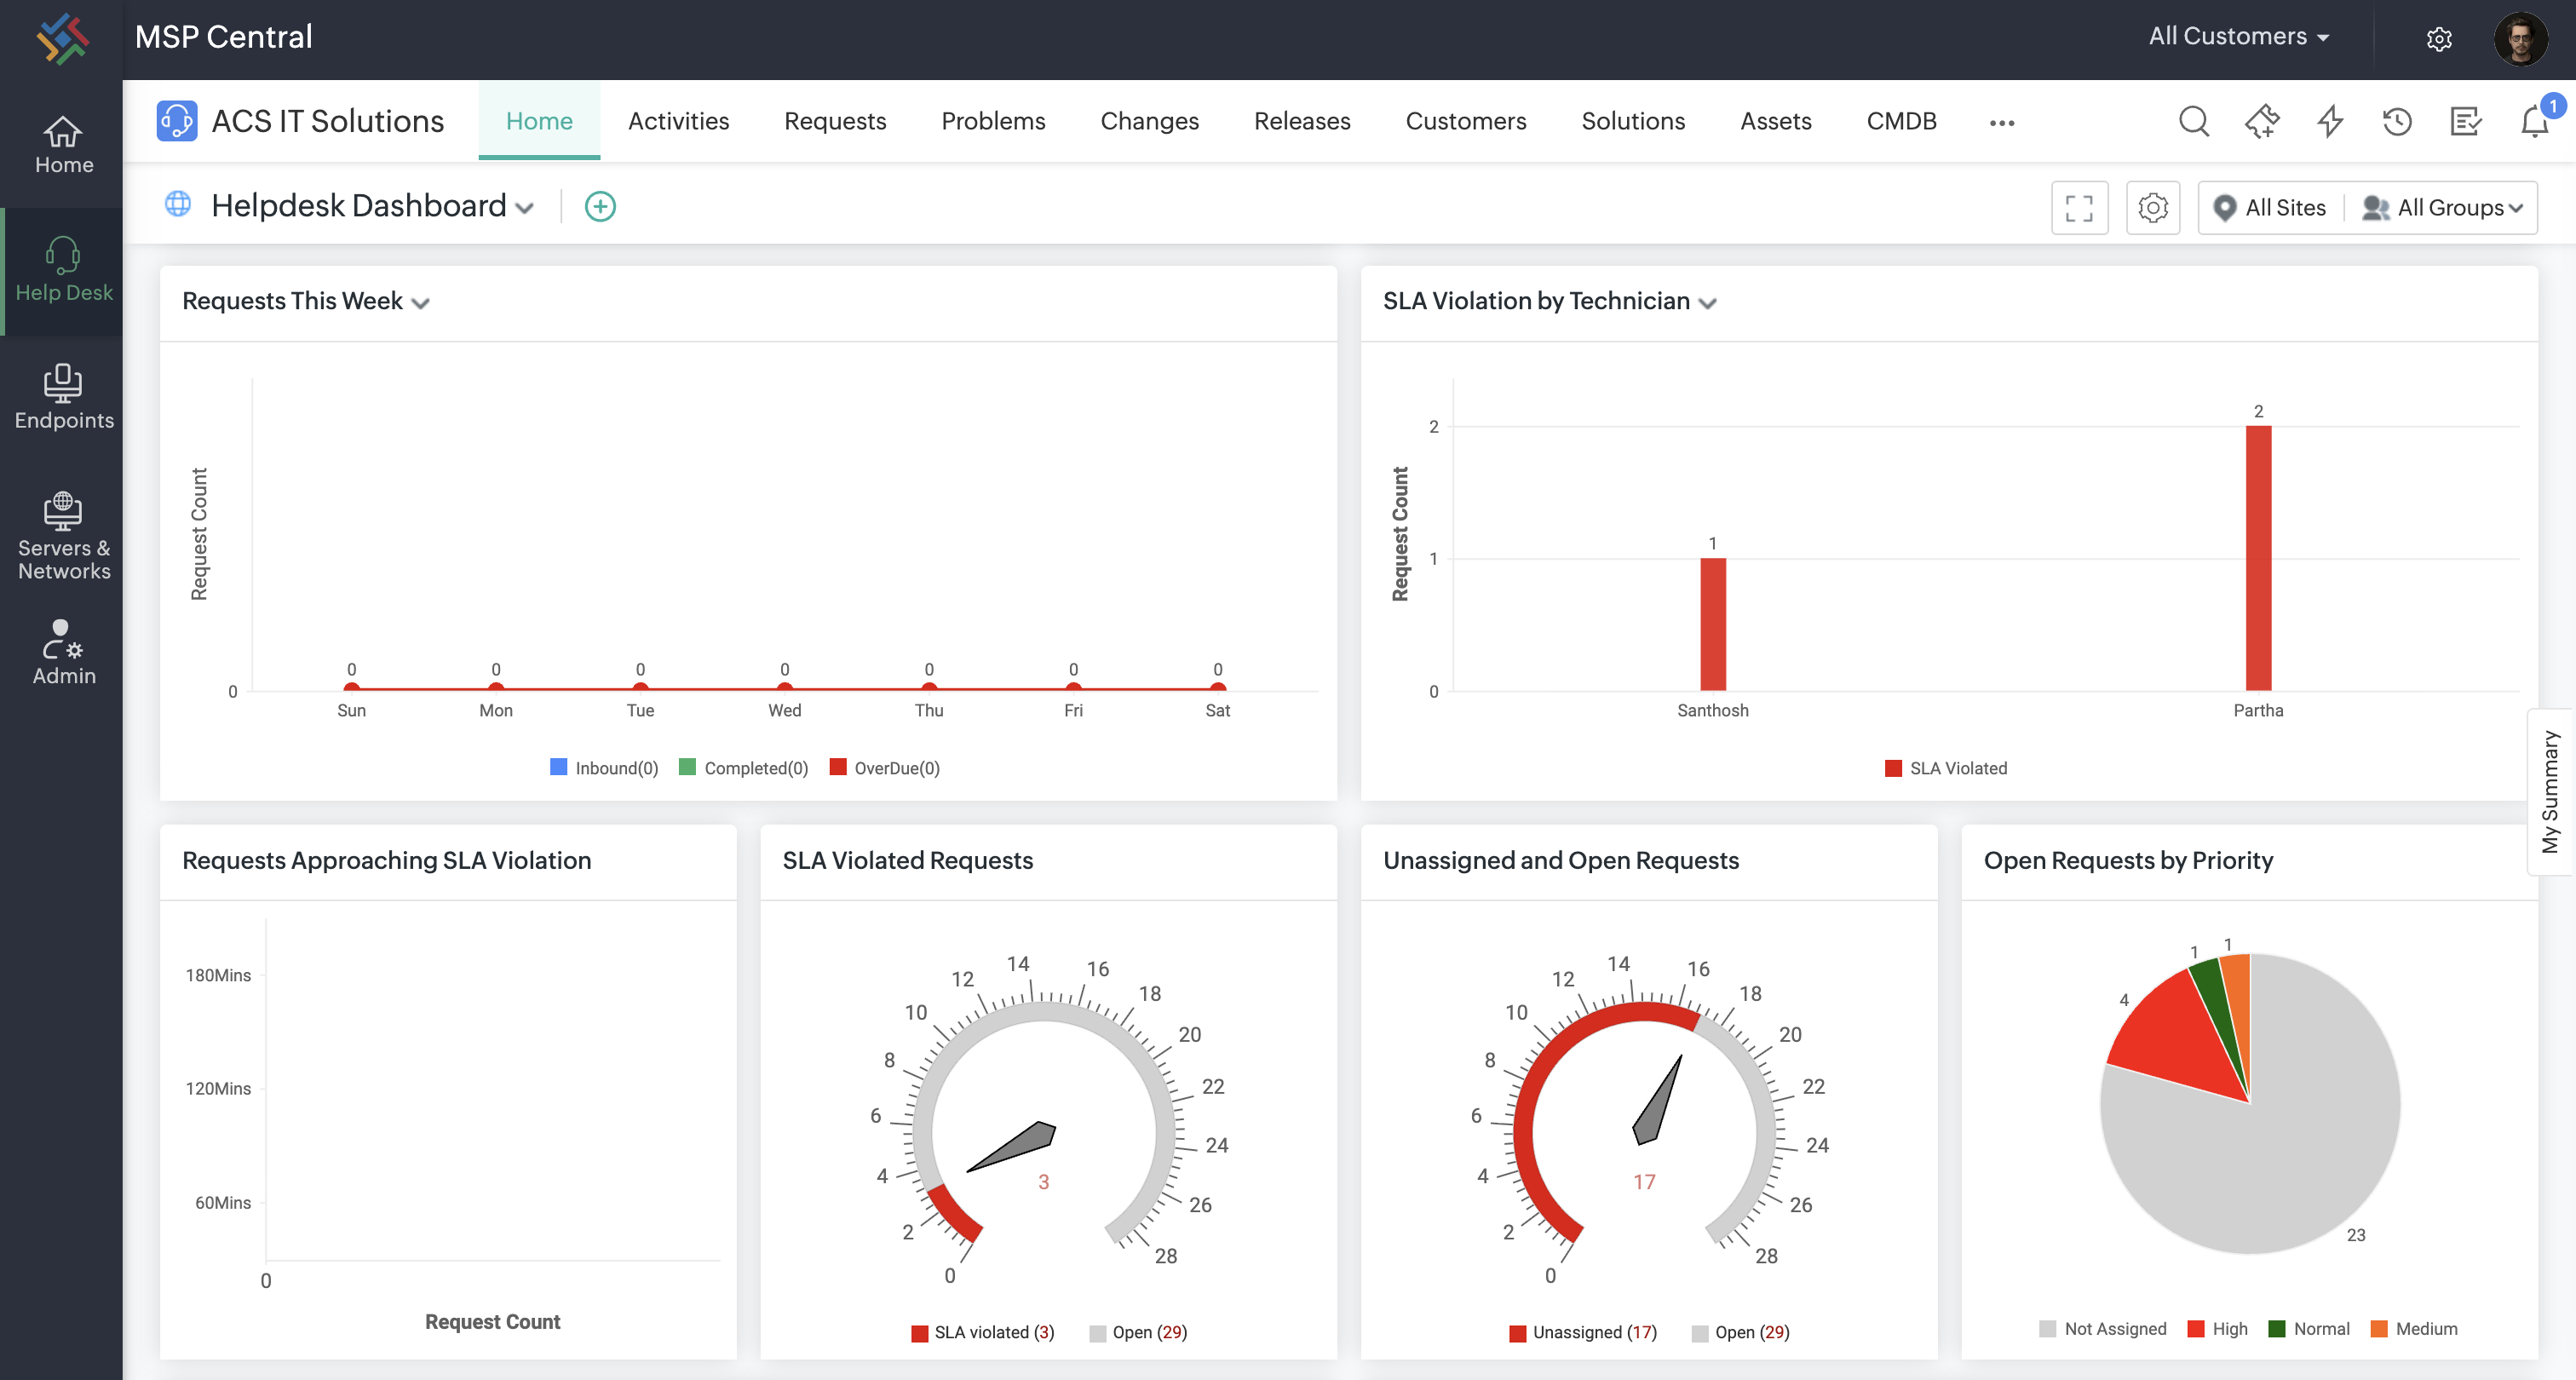Open the Assets tab
The width and height of the screenshot is (2576, 1380).
coord(1775,121)
